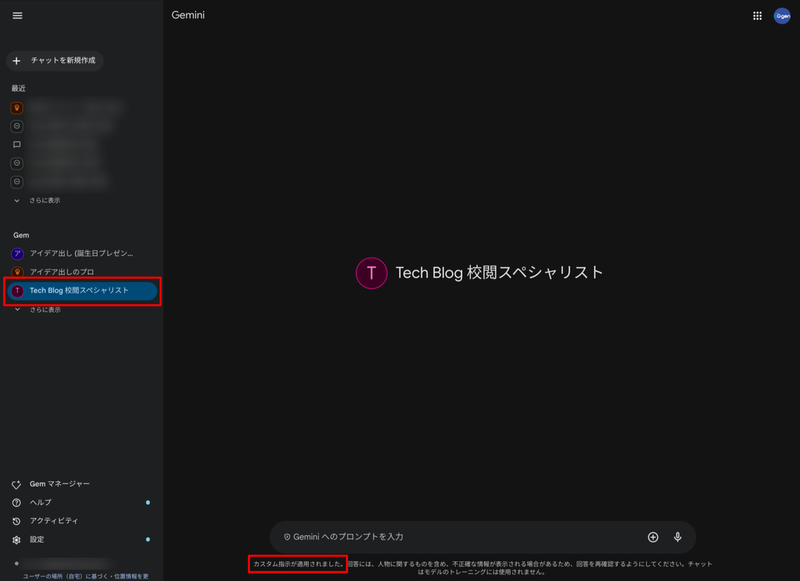Click the activity history clock icon
This screenshot has width=800, height=581.
(16, 521)
